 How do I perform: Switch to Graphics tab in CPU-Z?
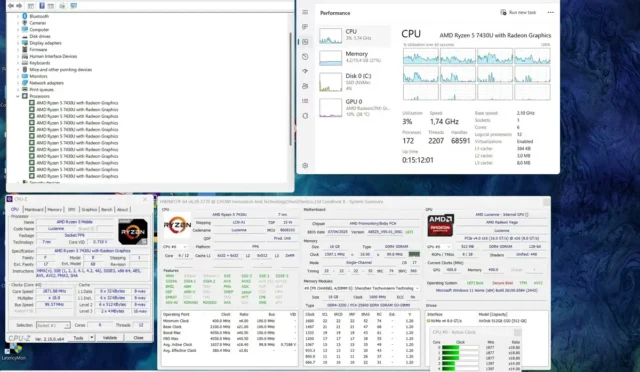[x=89, y=209]
